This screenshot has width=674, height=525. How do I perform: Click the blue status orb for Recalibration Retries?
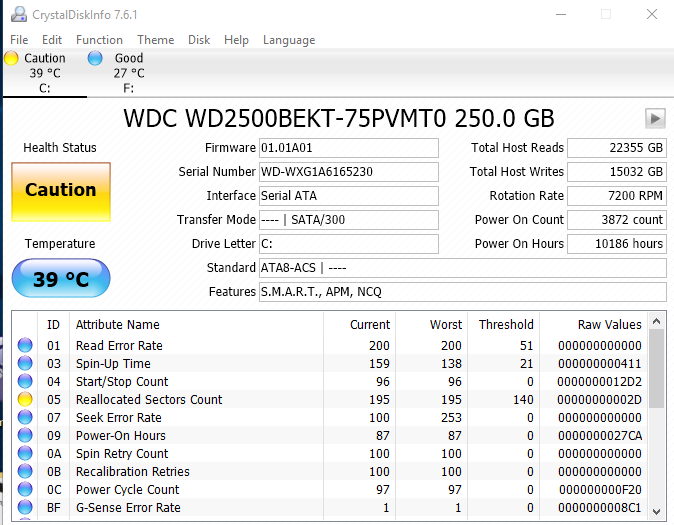pyautogui.click(x=25, y=472)
